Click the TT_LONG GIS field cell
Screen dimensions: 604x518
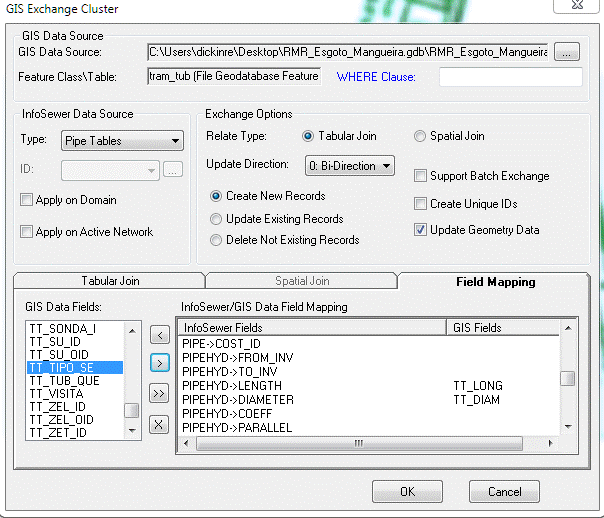(478, 386)
